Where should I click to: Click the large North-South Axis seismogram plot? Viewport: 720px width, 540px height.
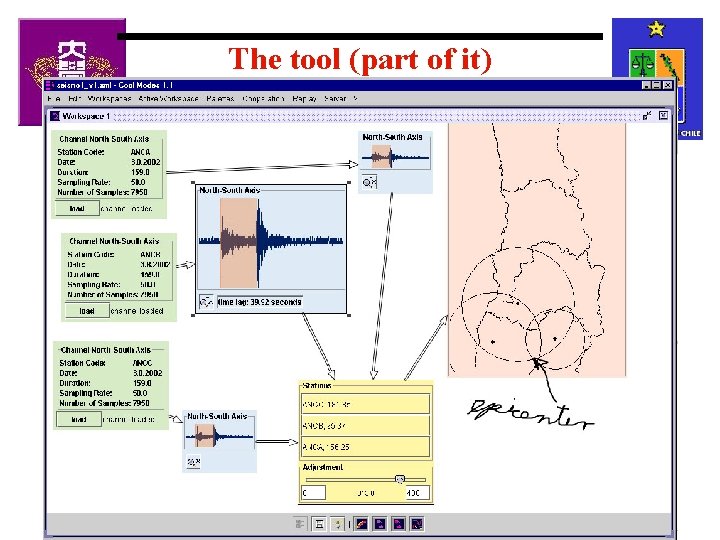pos(271,241)
